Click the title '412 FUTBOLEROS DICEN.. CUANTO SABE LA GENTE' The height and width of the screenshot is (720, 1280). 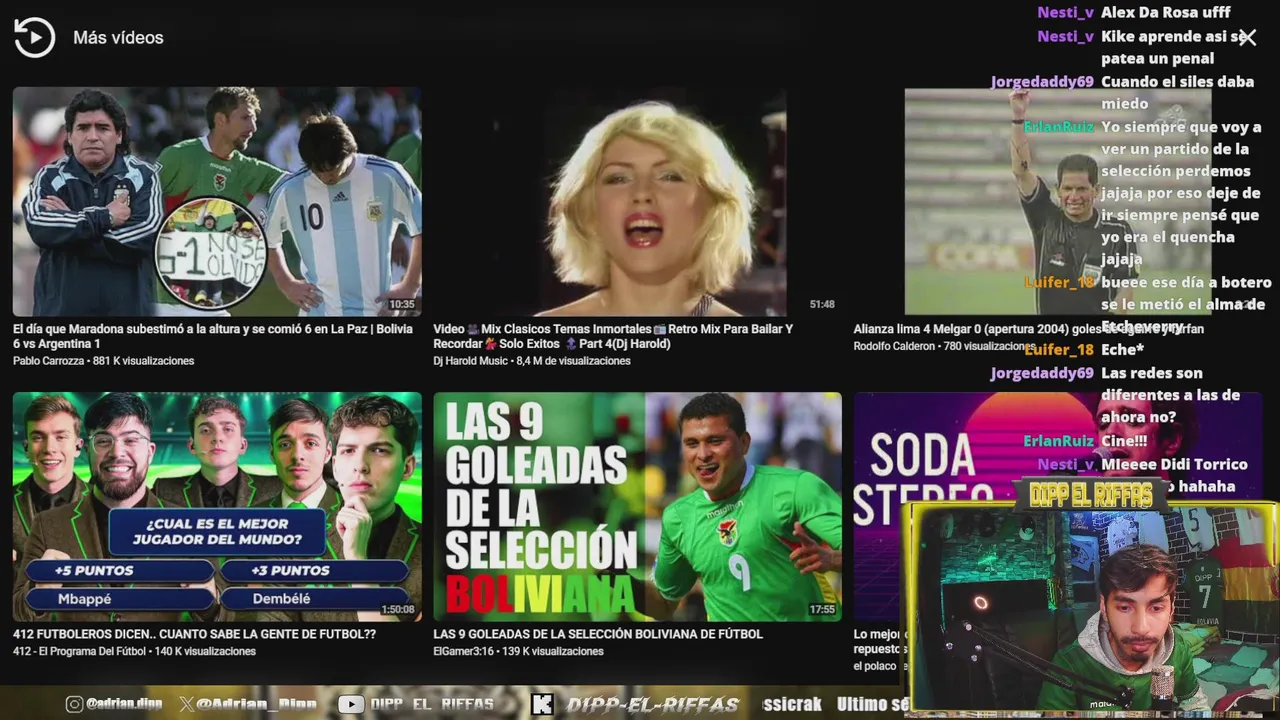click(195, 634)
